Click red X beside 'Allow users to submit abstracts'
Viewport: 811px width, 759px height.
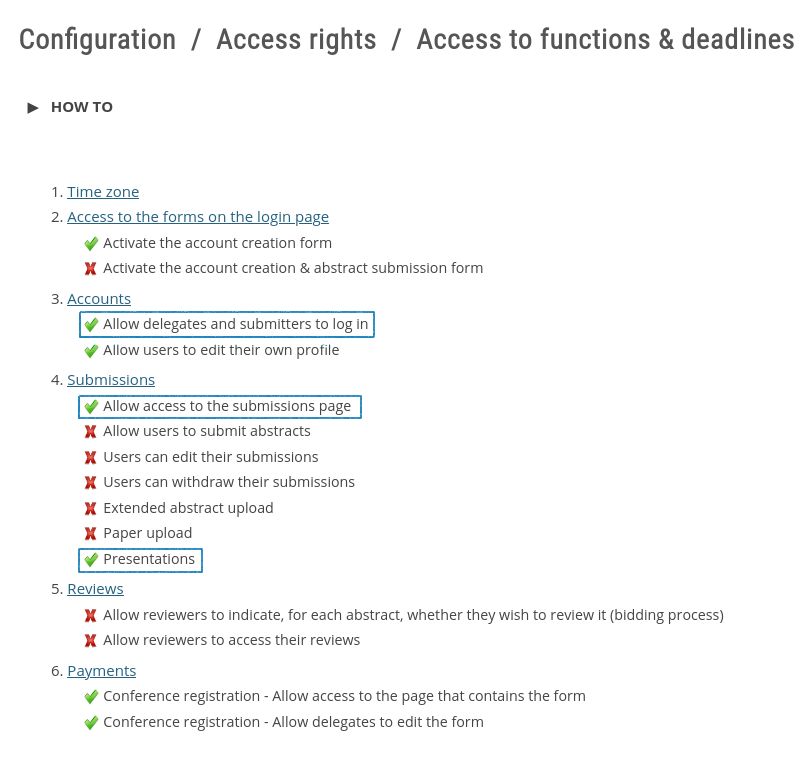(x=91, y=432)
